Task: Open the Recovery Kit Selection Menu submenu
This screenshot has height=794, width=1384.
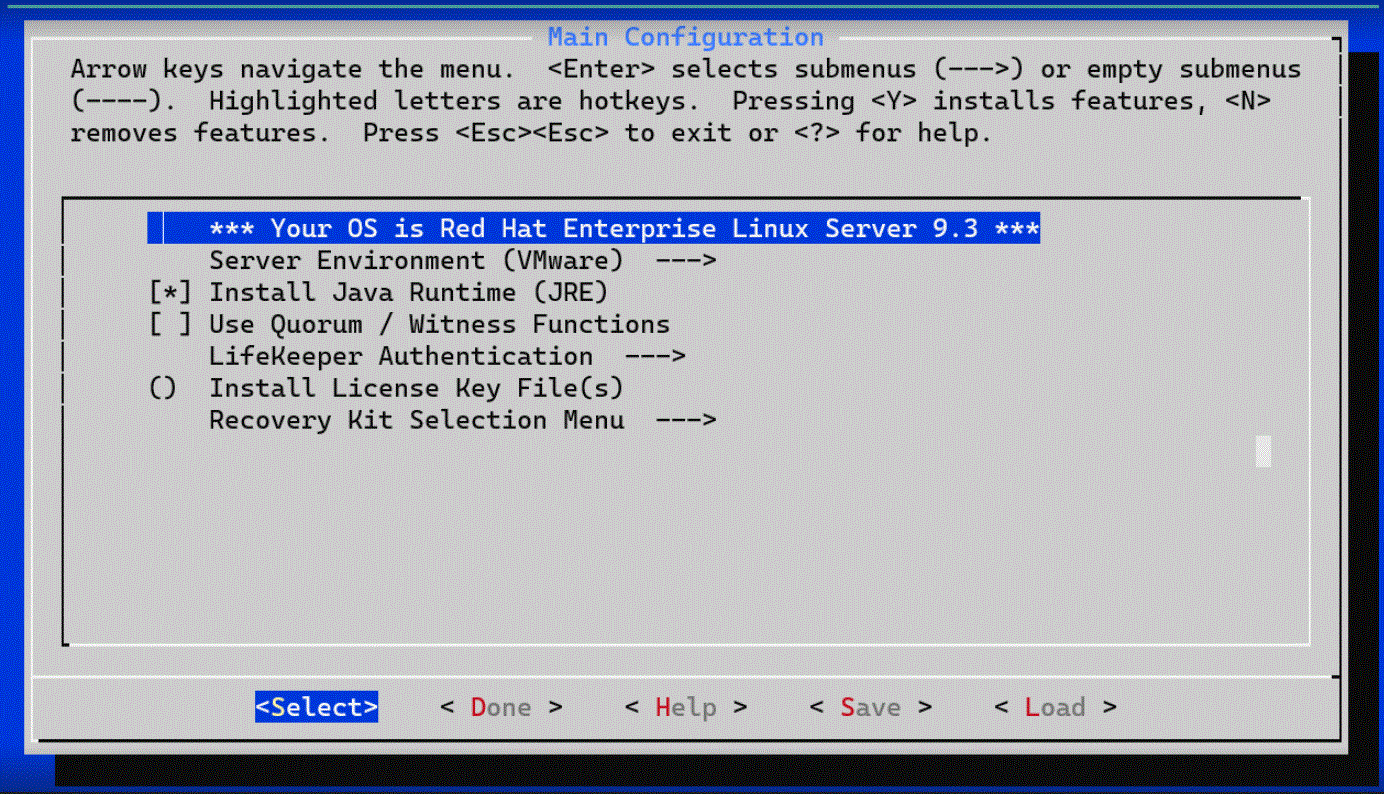Action: coord(463,421)
